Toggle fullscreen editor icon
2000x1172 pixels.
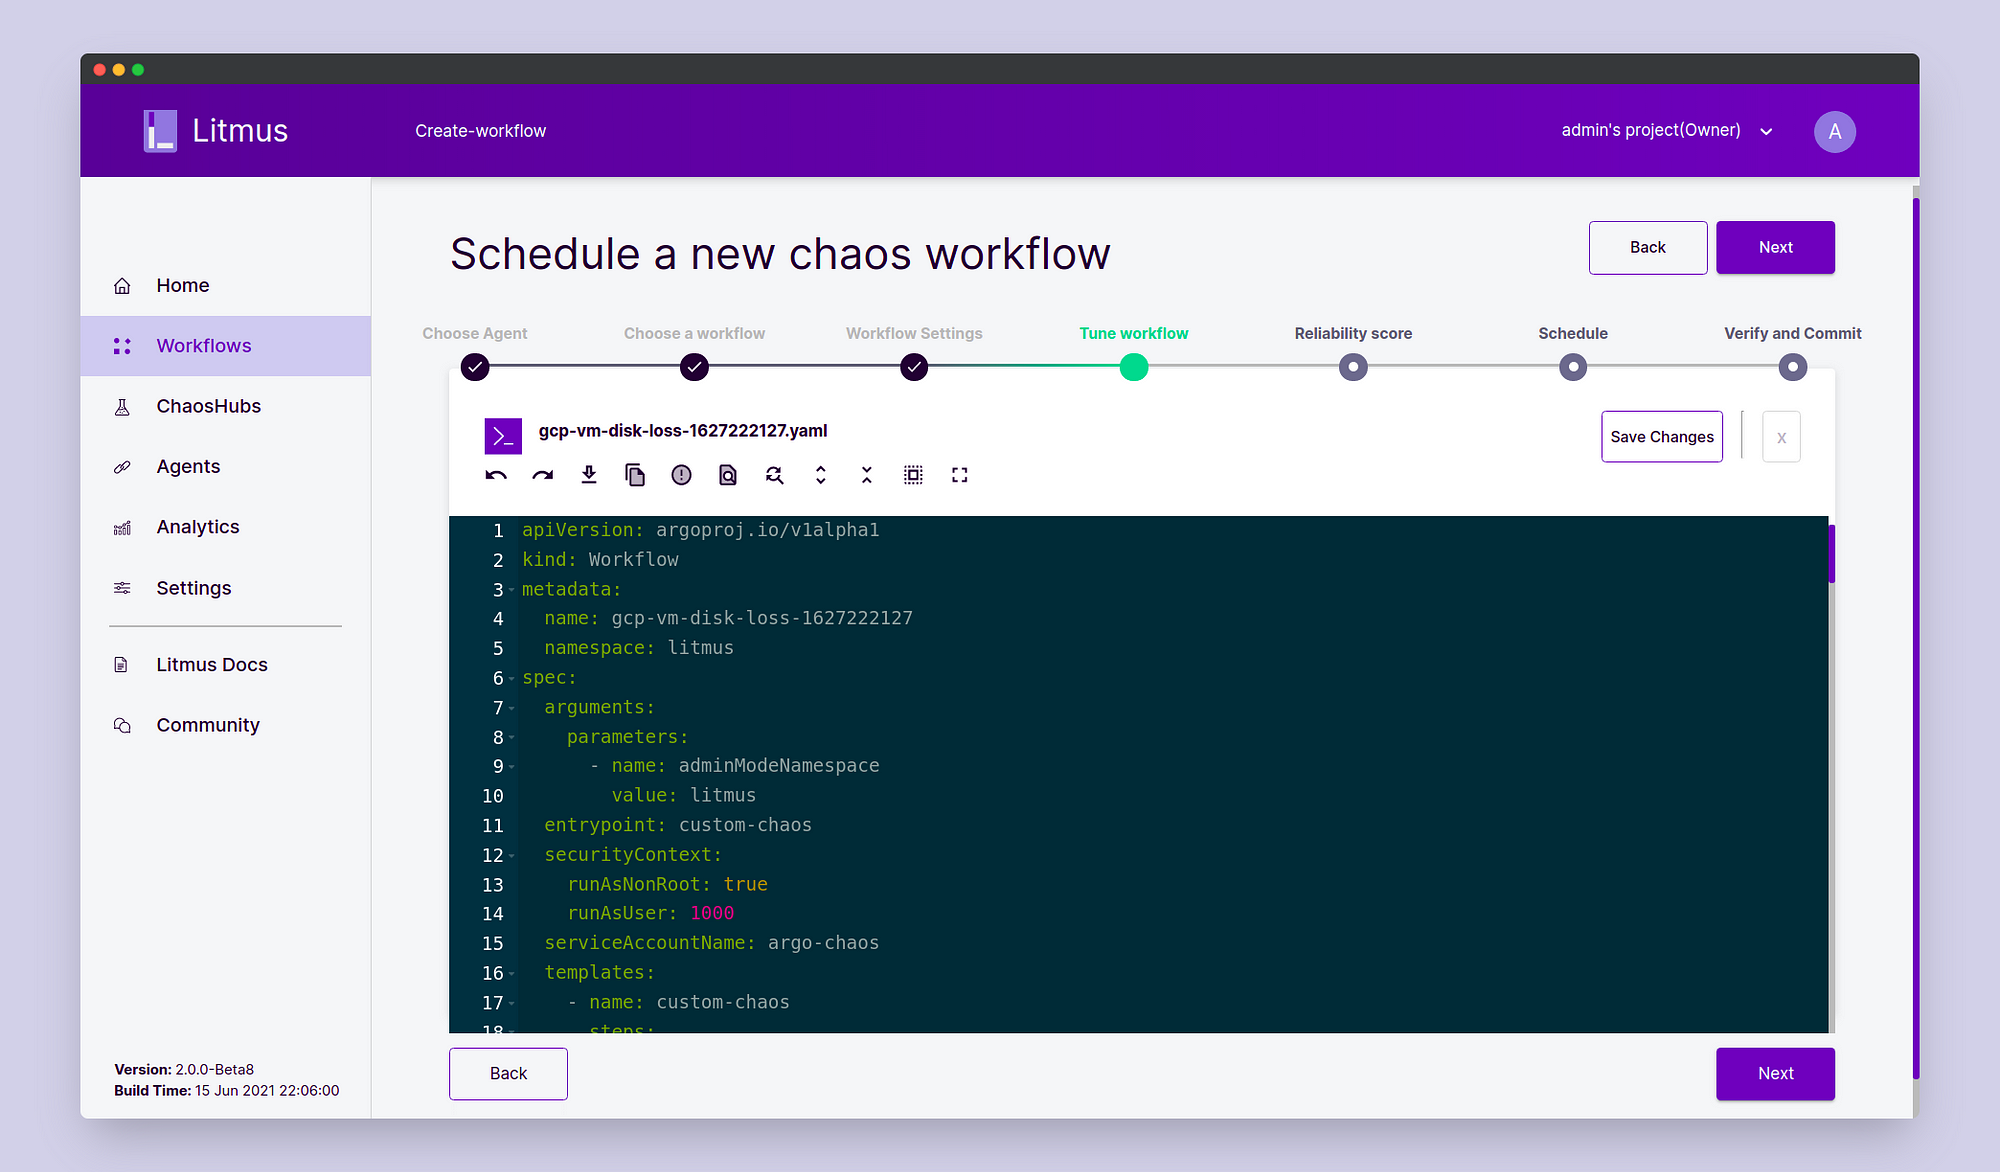[960, 475]
